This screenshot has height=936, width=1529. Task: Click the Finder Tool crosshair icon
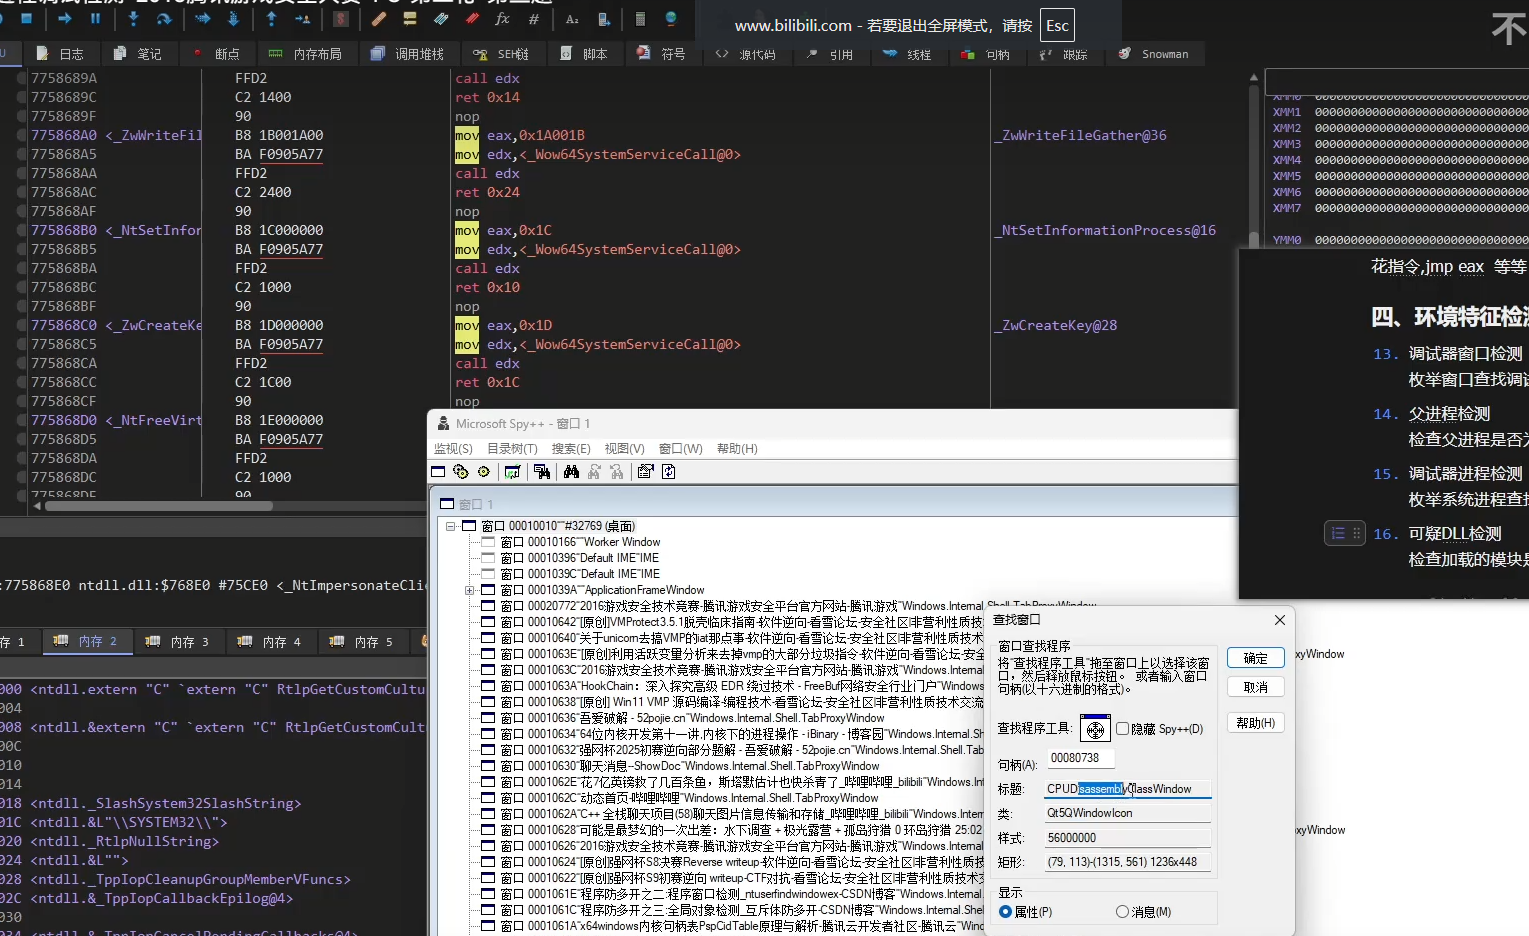click(x=1095, y=729)
